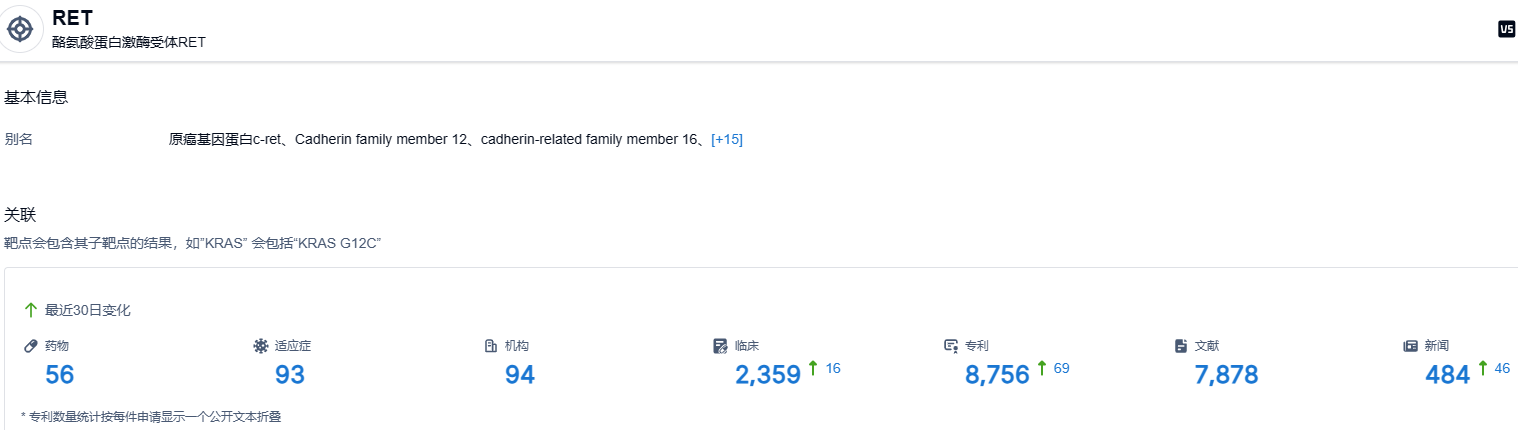1518x430 pixels.
Task: Expand the [+15] additional aliases
Action: click(726, 140)
